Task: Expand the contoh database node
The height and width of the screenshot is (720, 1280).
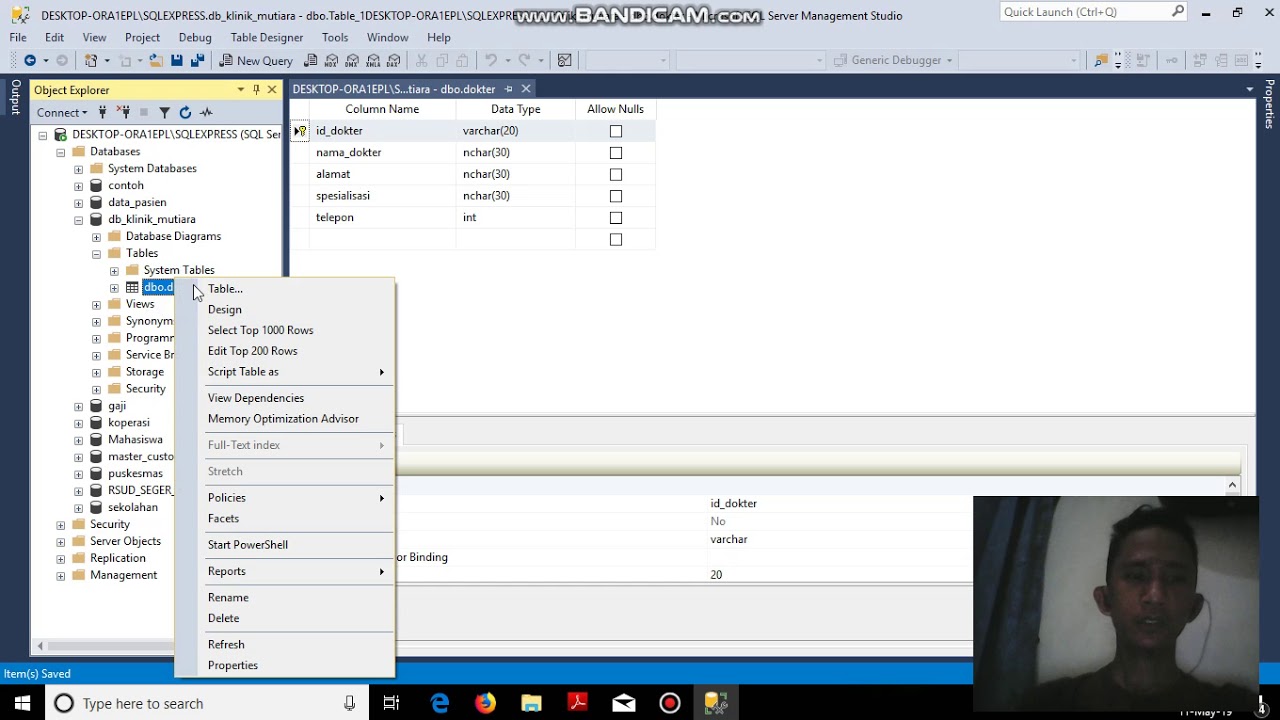Action: point(79,186)
